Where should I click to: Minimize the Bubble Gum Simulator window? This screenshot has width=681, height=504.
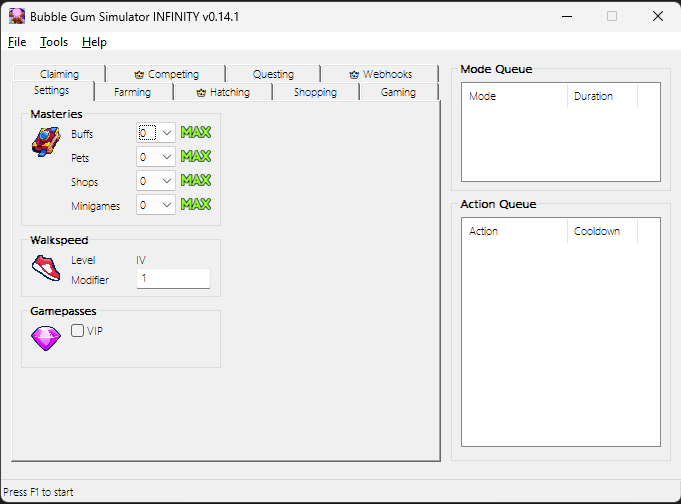(x=567, y=17)
